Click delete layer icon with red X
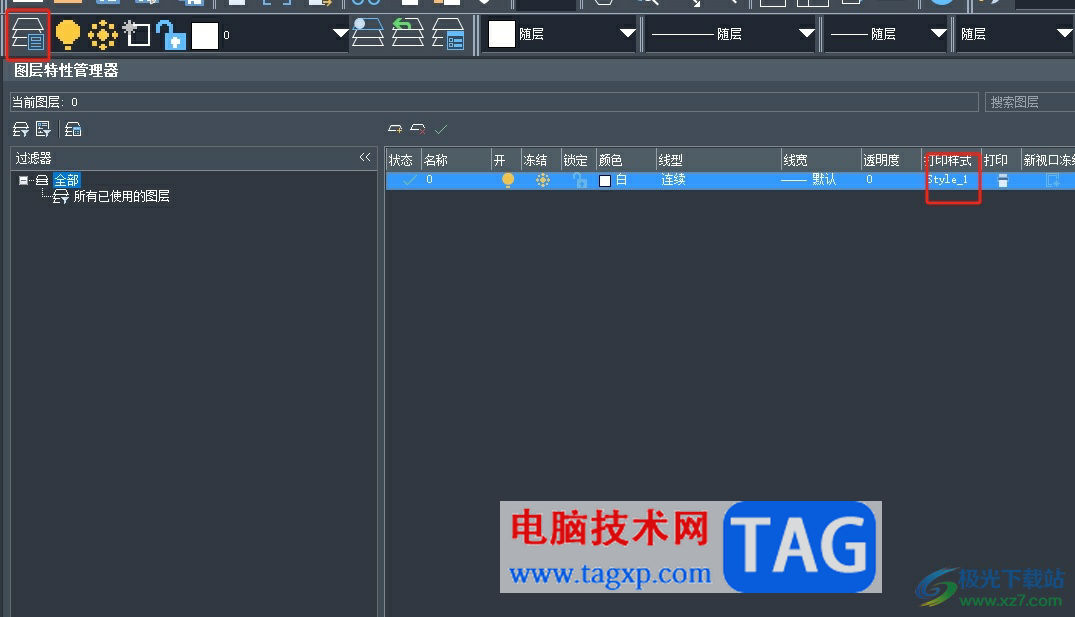 pyautogui.click(x=418, y=129)
